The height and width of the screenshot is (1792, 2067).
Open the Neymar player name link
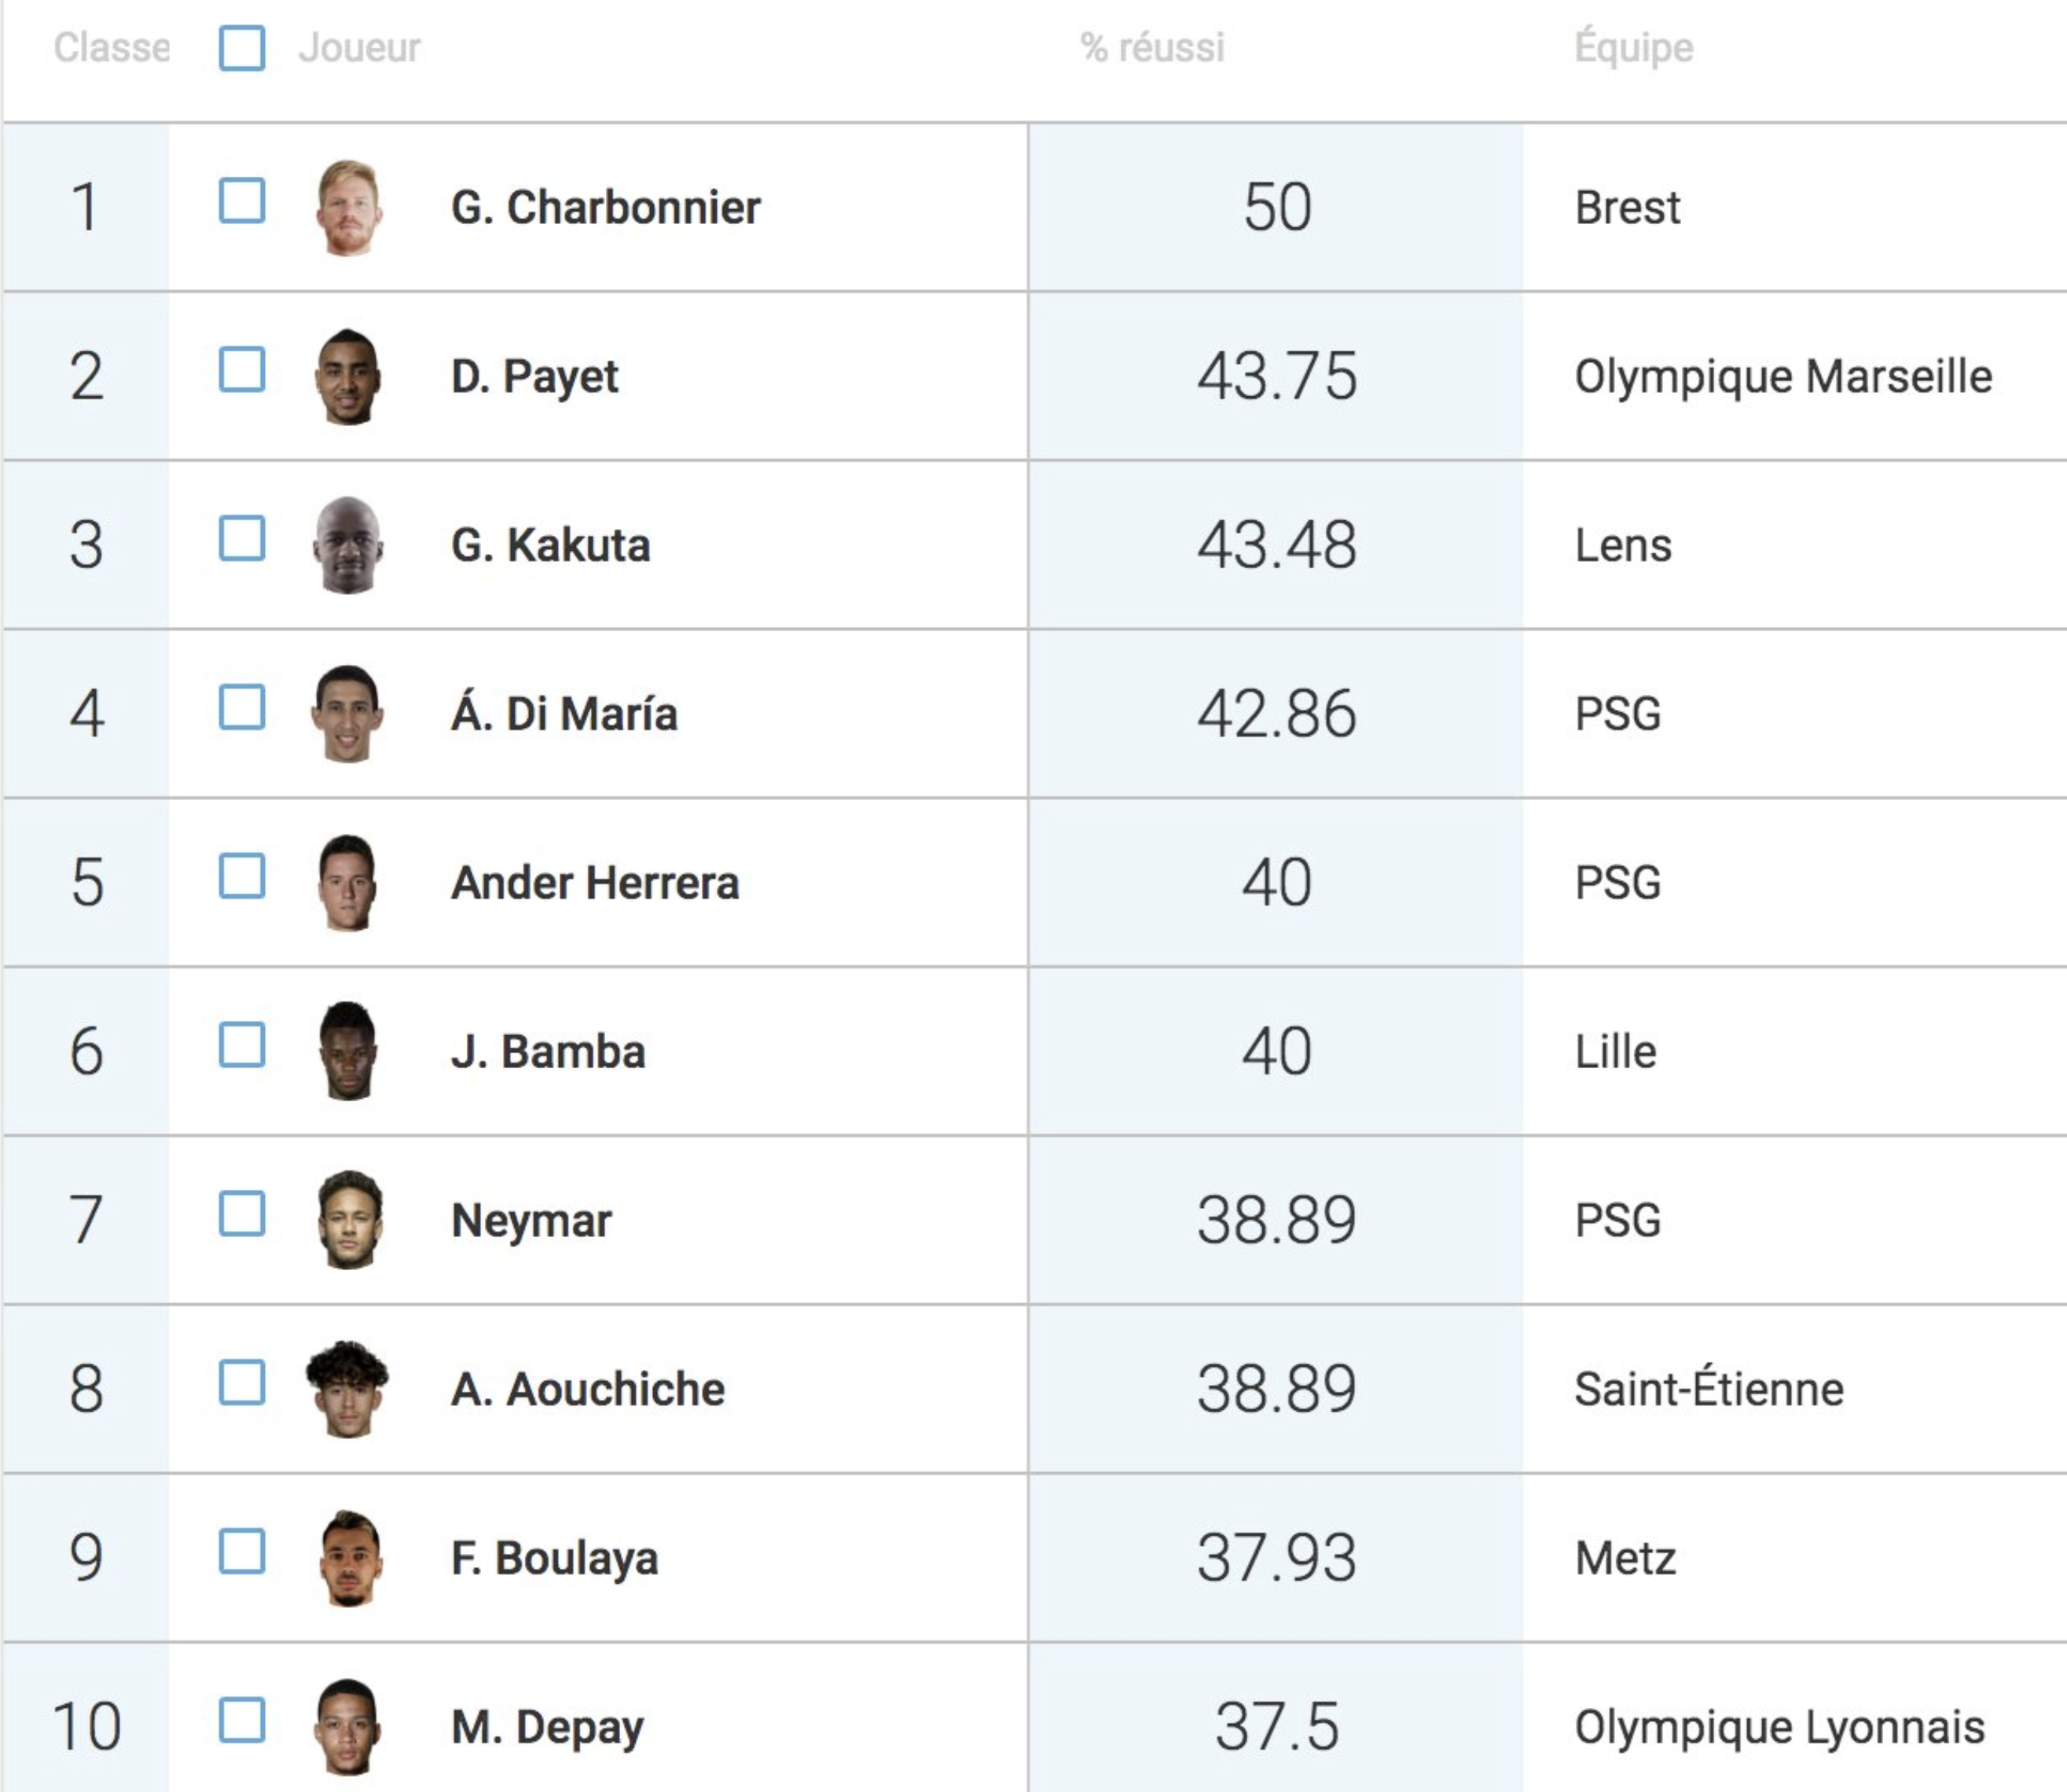click(x=531, y=1221)
